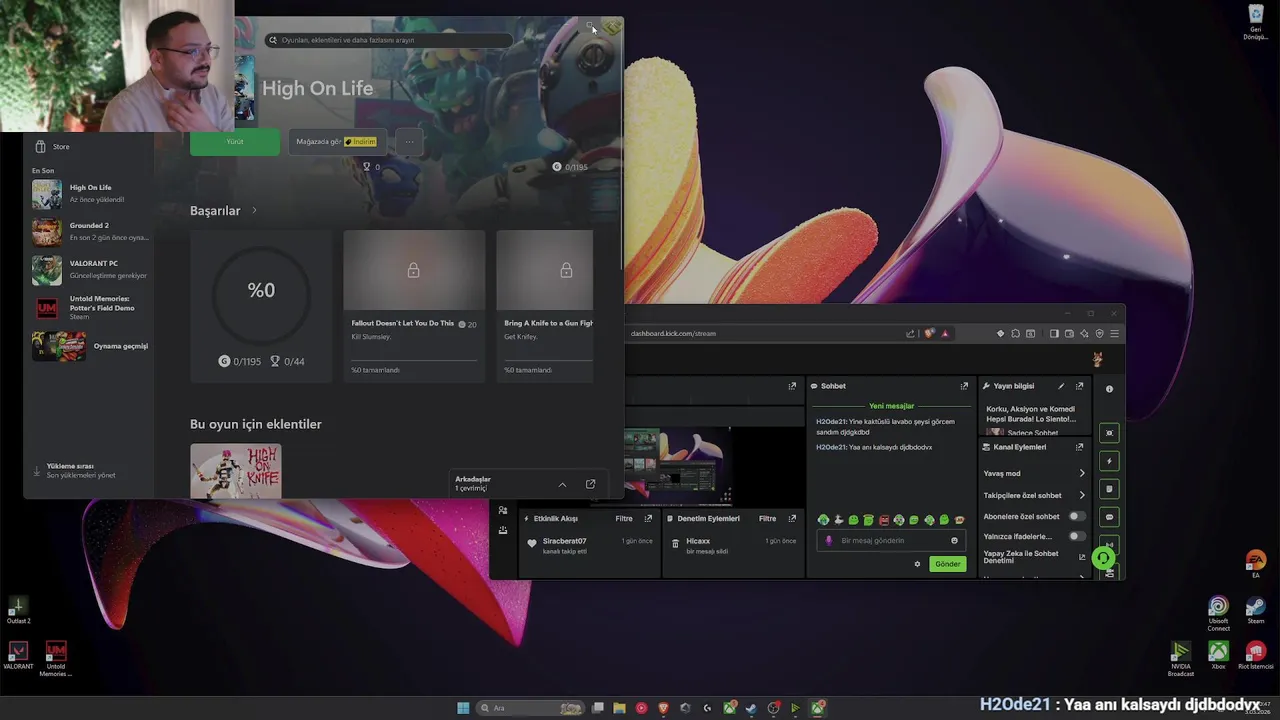The image size is (1280, 720).
Task: Click the share icon in address bar
Action: coord(910,333)
